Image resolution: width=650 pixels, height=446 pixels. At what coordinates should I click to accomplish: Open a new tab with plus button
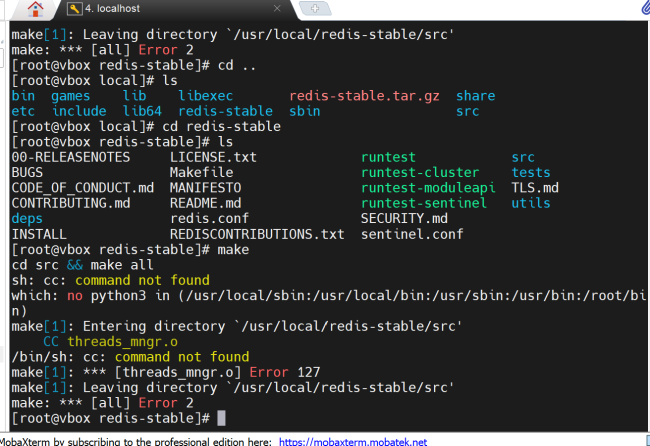tap(316, 9)
